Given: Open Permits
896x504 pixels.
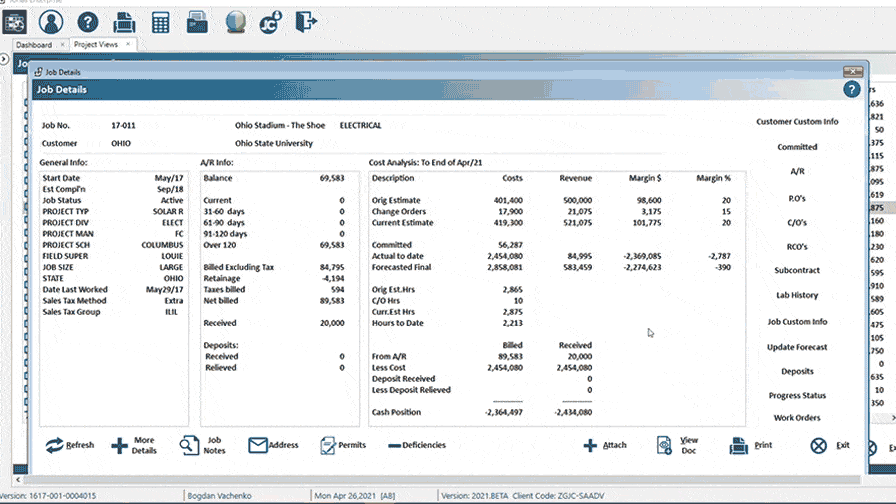Looking at the screenshot, I should (x=343, y=445).
